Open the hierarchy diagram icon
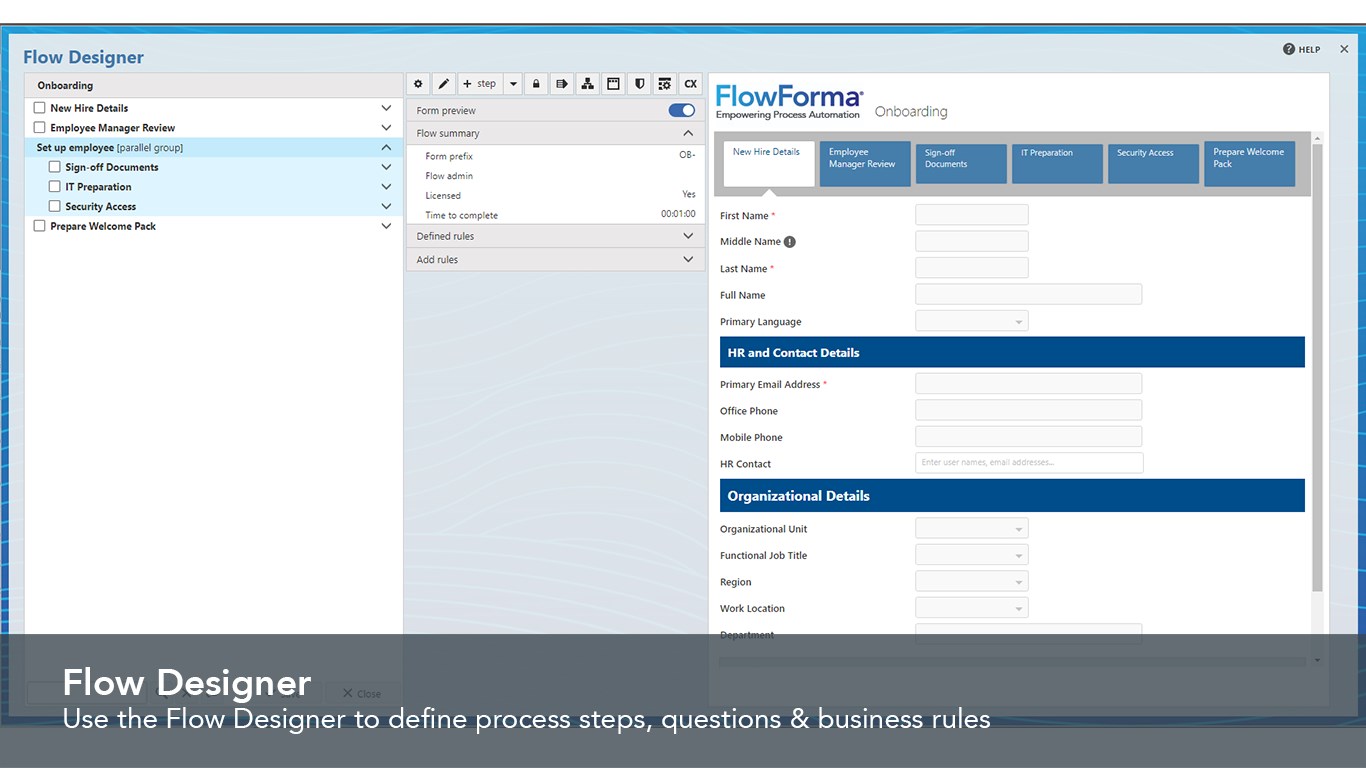The width and height of the screenshot is (1366, 768). 588,84
